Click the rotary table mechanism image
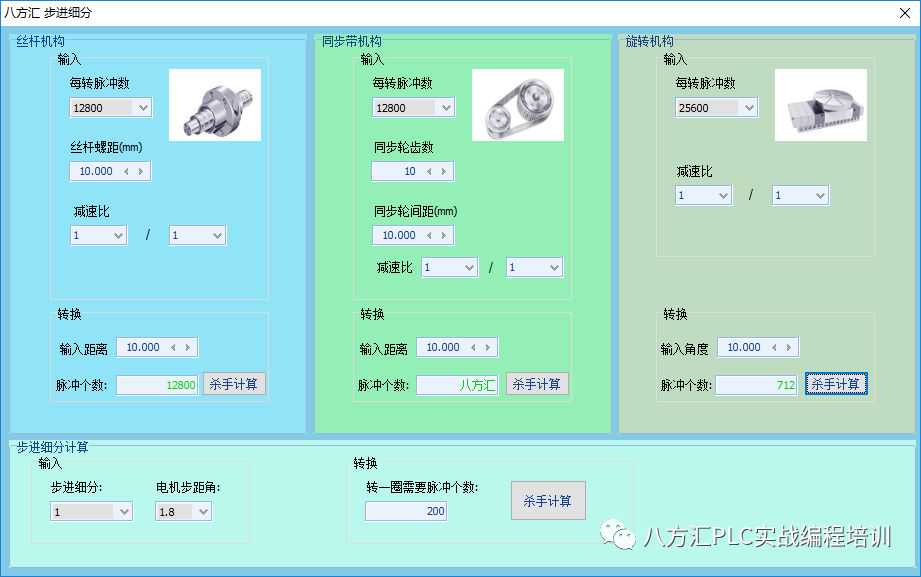The width and height of the screenshot is (921, 577). [820, 105]
